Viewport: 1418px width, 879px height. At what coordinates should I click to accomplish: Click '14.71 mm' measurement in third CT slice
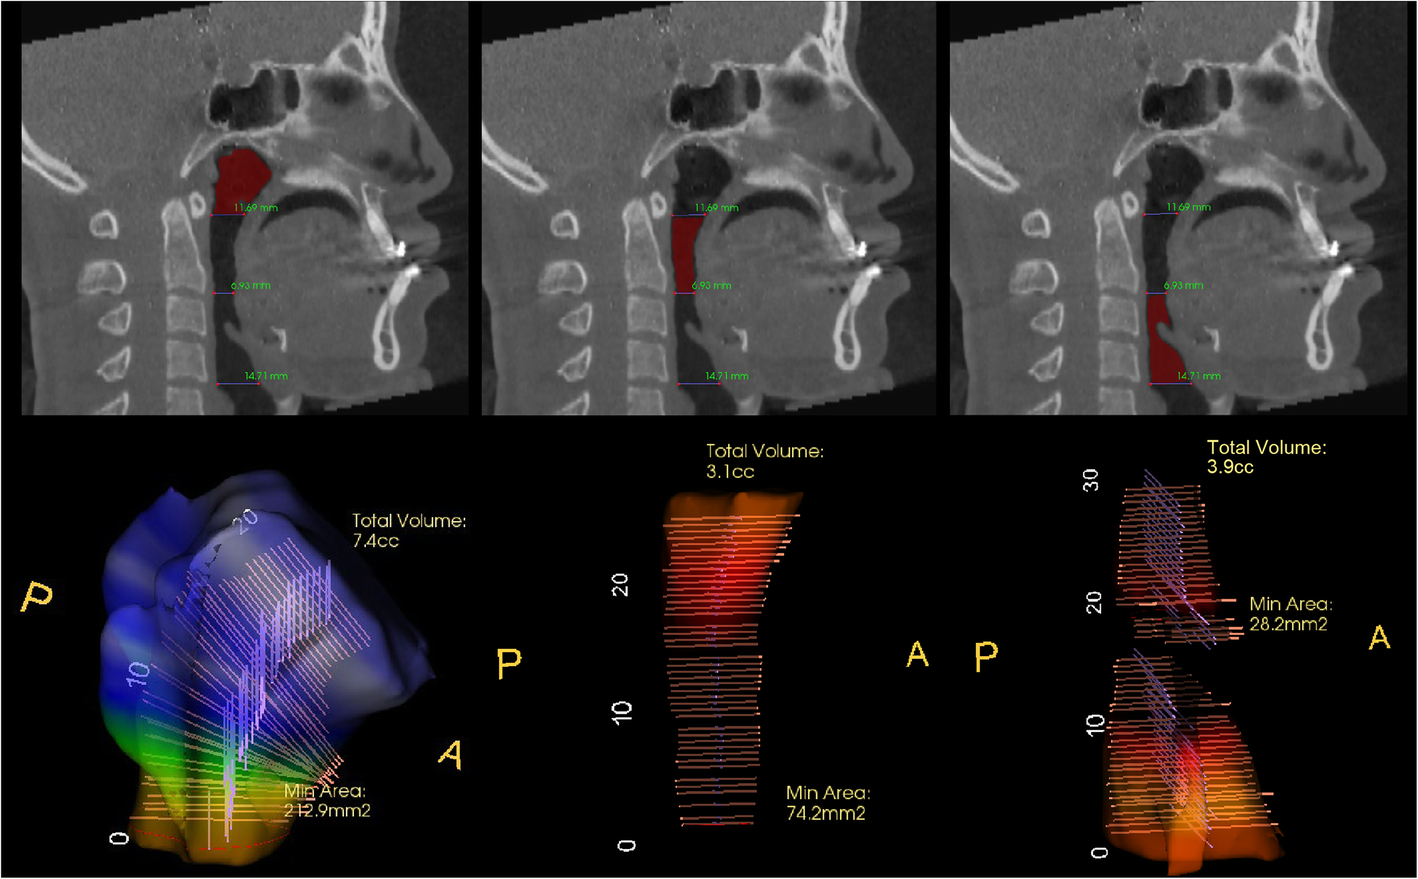1198,376
